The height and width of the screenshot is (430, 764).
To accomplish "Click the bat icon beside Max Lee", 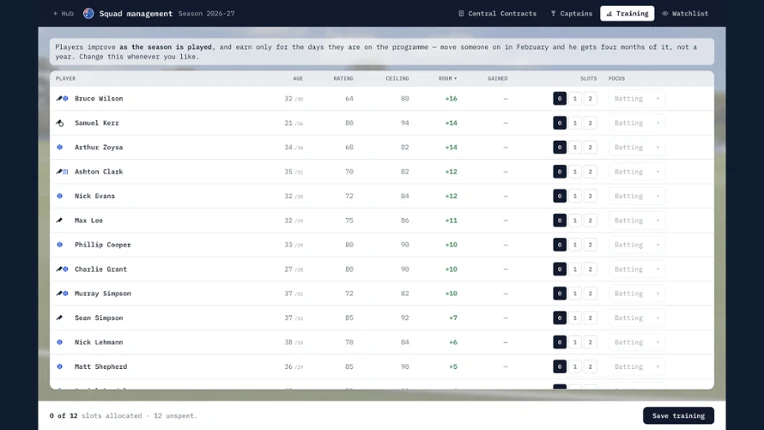I will [x=59, y=220].
